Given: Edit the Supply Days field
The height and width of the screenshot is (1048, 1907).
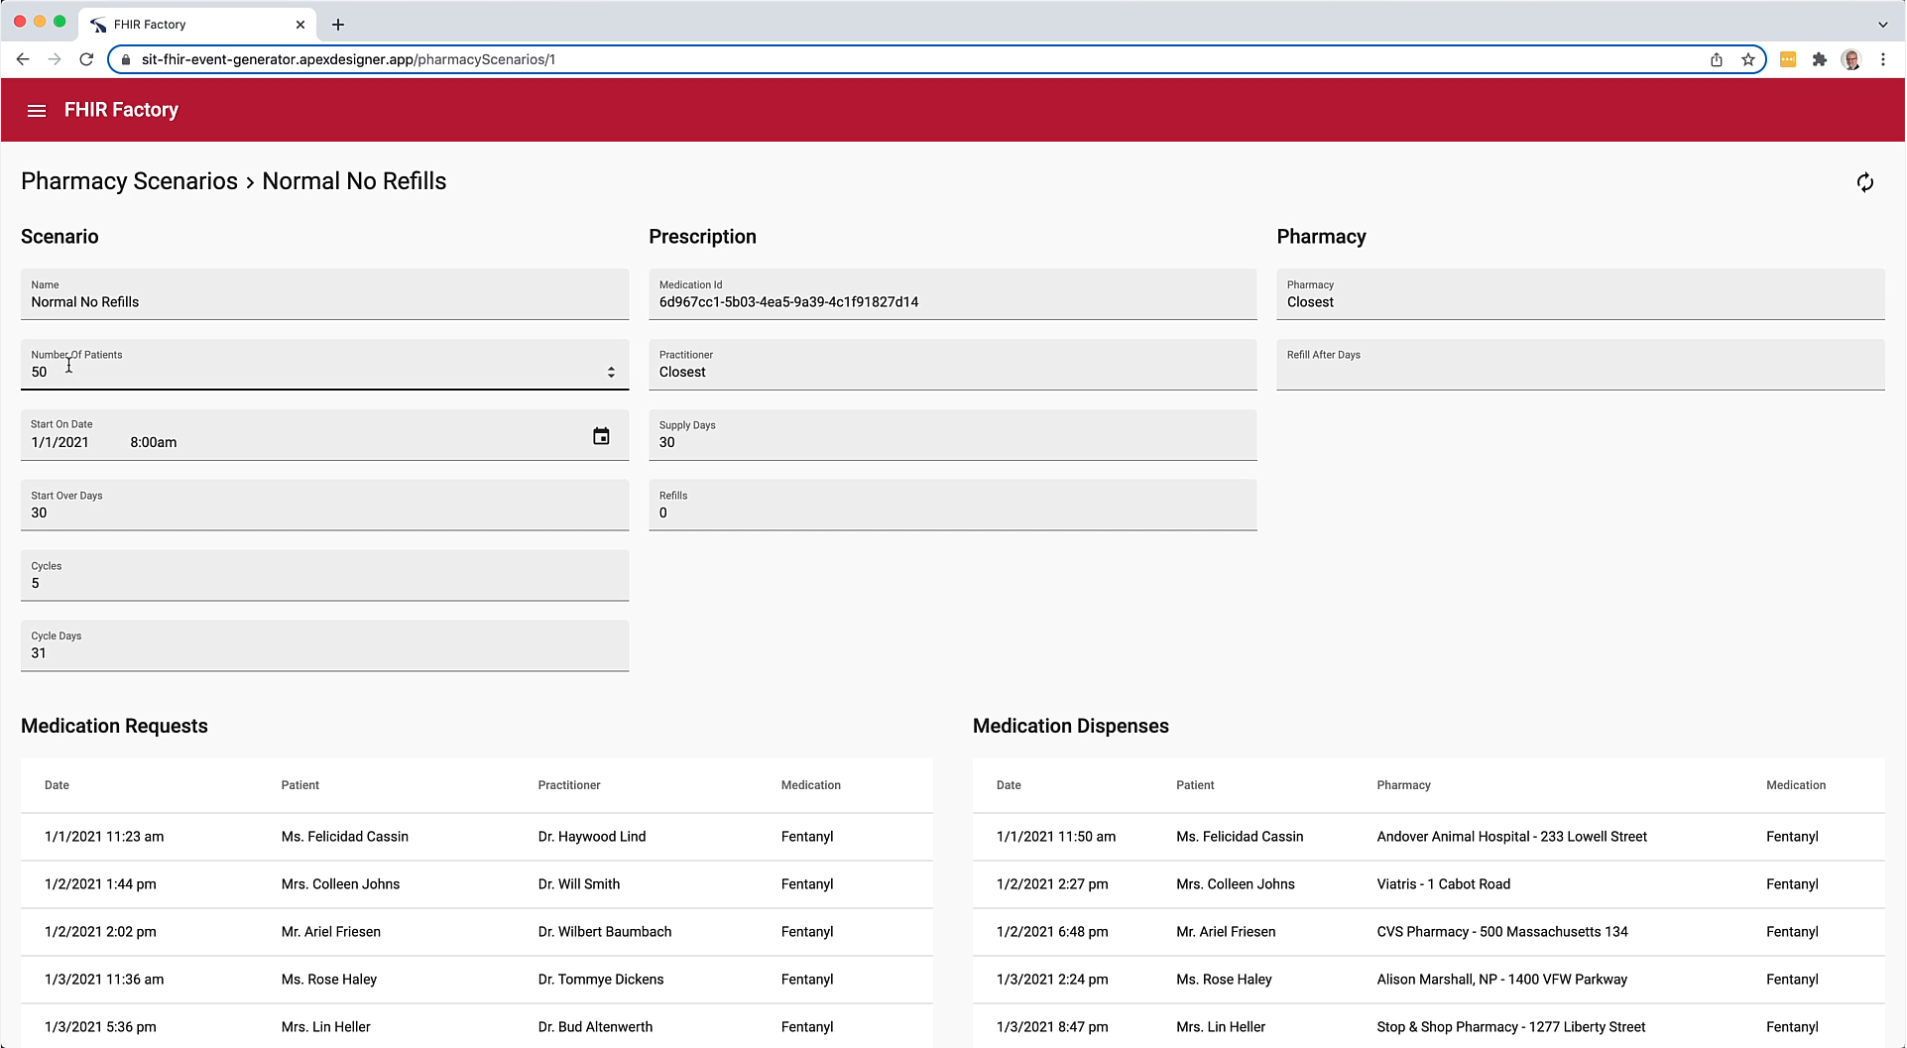Looking at the screenshot, I should click(953, 435).
